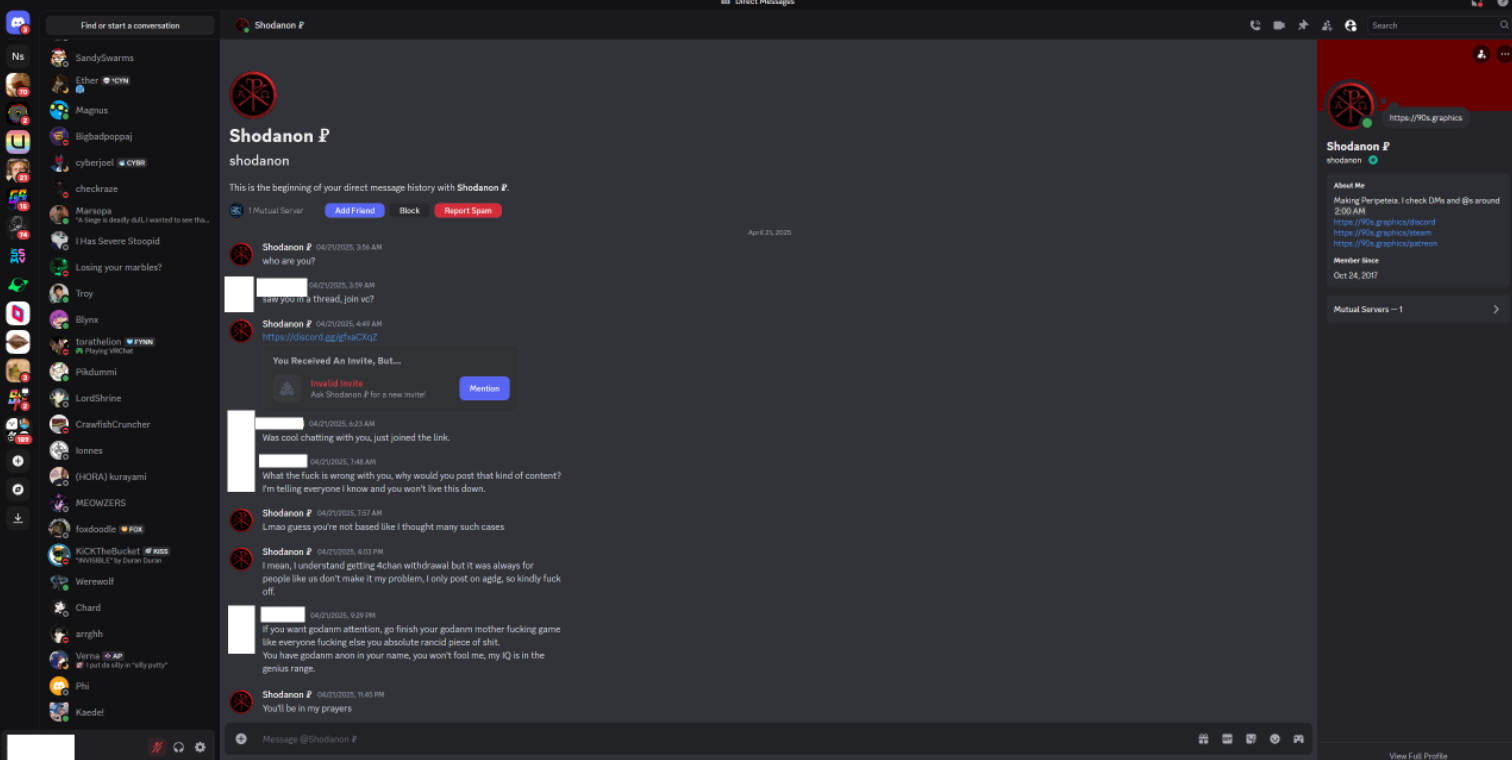This screenshot has height=760, width=1512.
Task: Click the Add Friend button
Action: [x=355, y=211]
